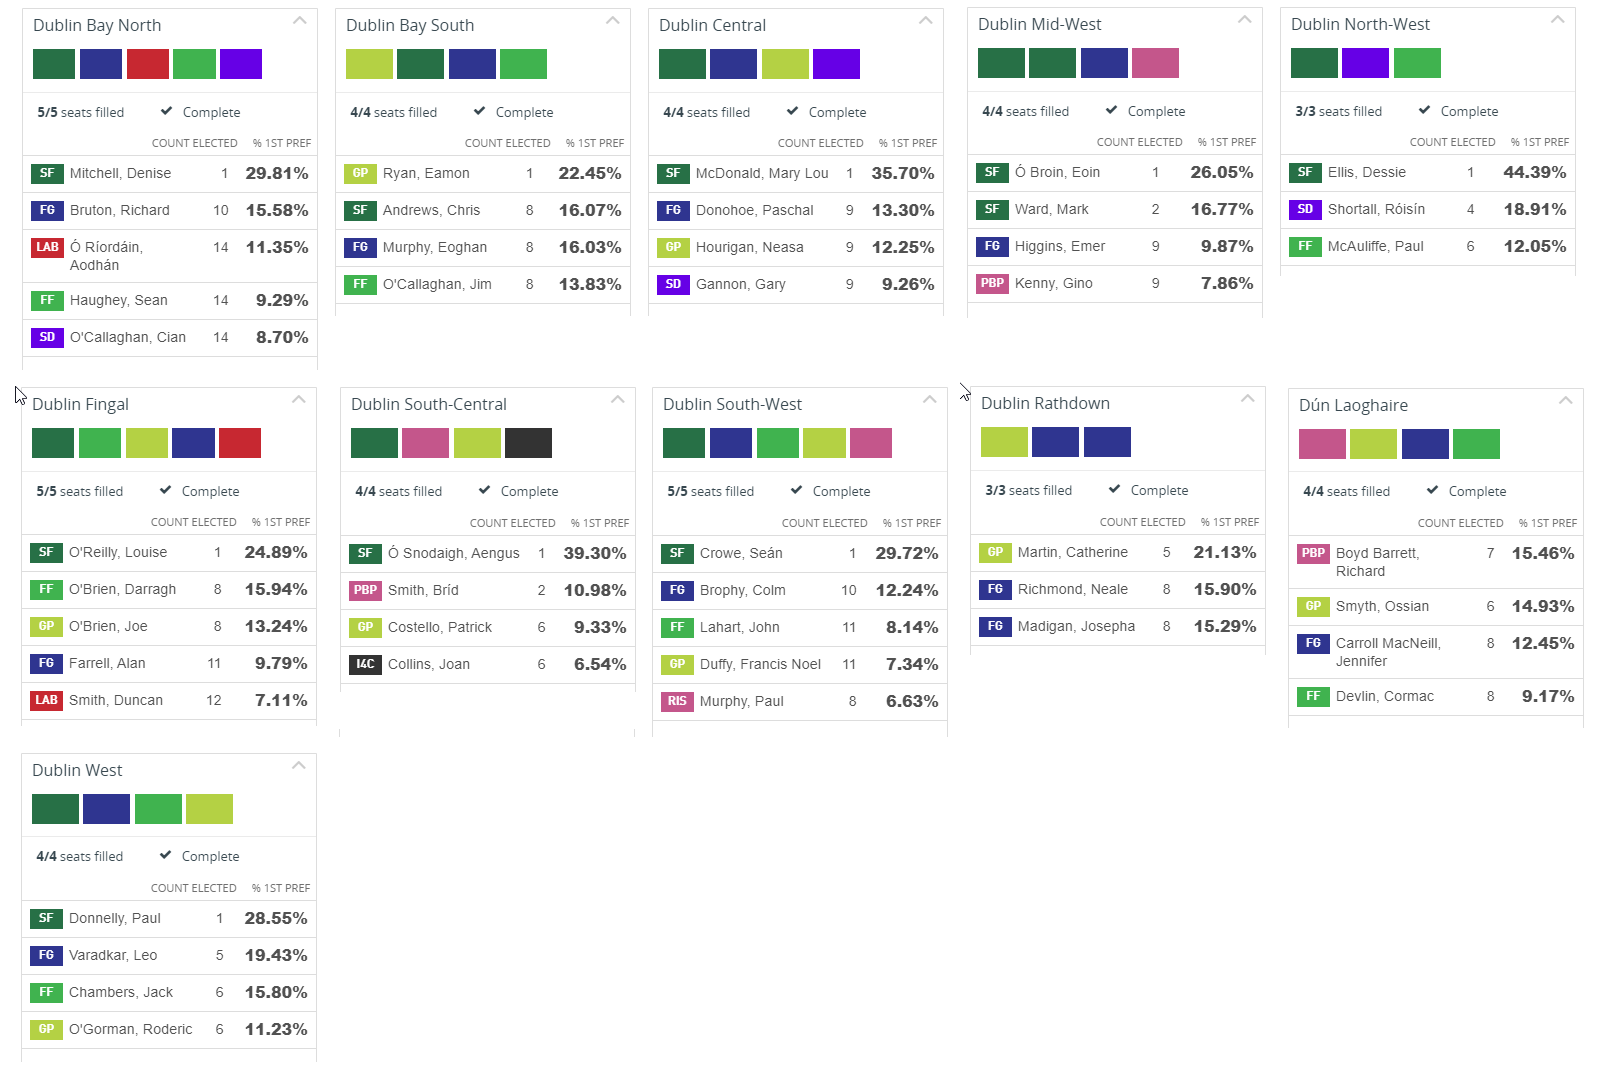This screenshot has height=1084, width=1614.
Task: Click the PBP badge beside Kenny, Gino
Action: pos(992,283)
